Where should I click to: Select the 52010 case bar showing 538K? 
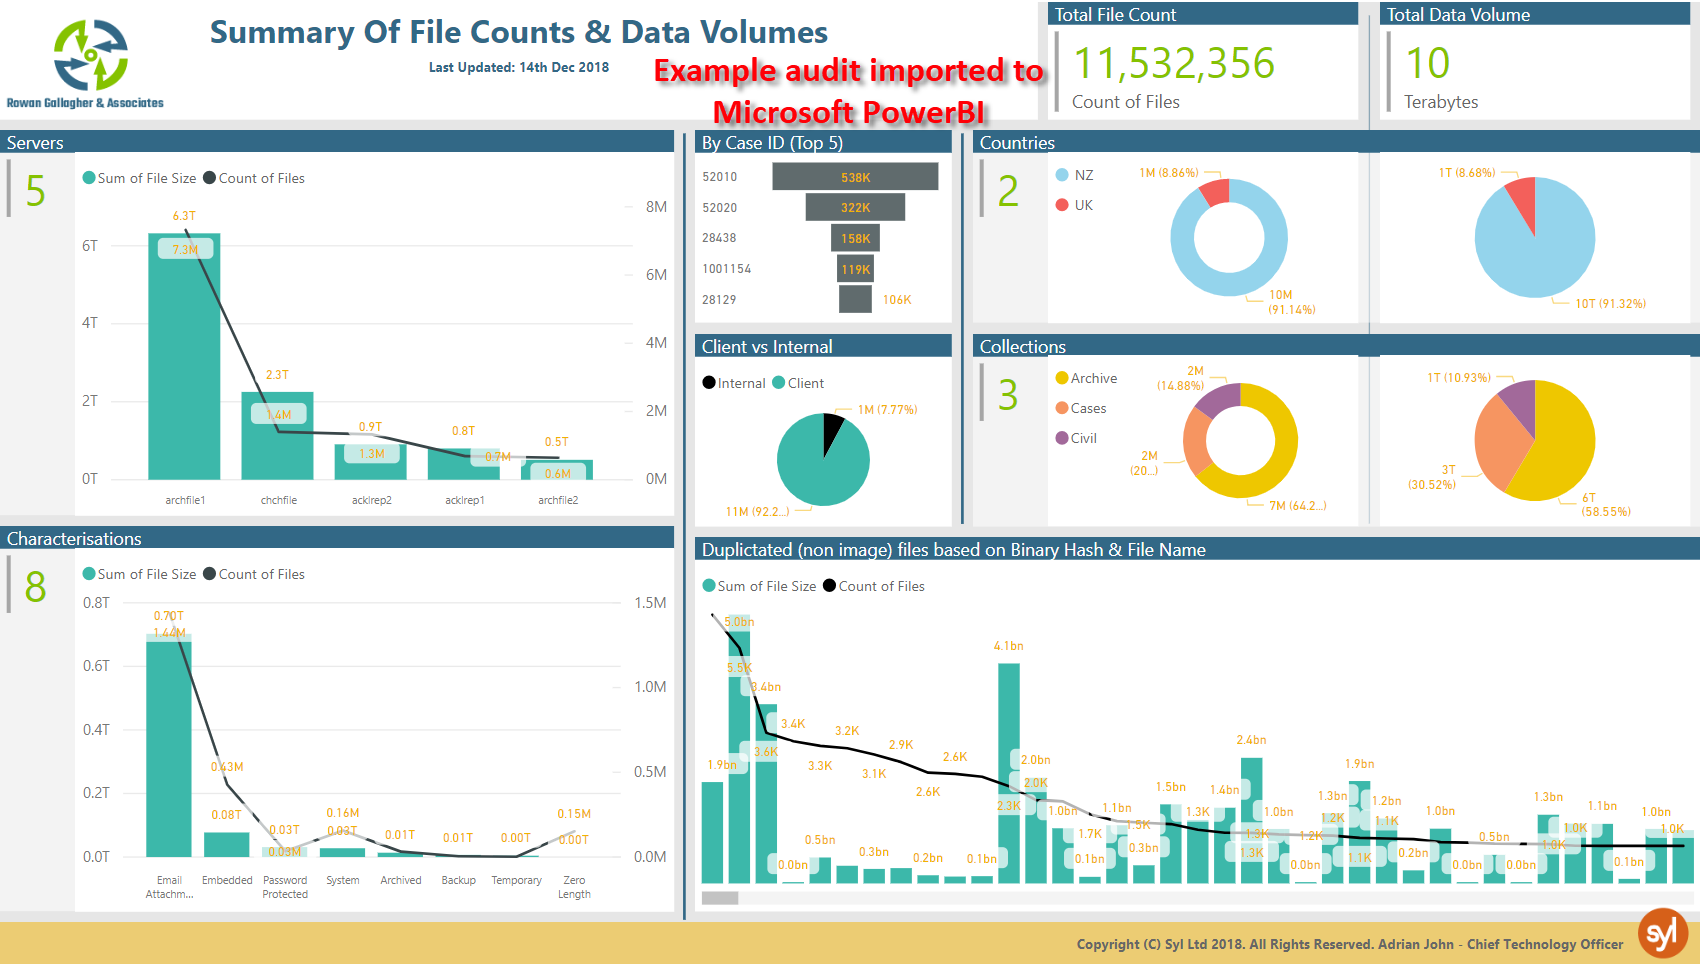855,177
